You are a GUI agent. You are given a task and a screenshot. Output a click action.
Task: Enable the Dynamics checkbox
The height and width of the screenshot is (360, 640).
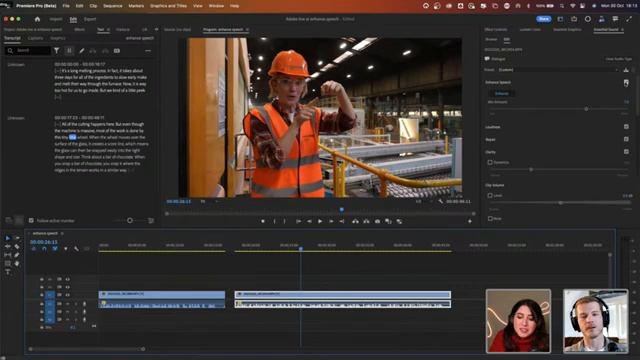click(x=490, y=162)
